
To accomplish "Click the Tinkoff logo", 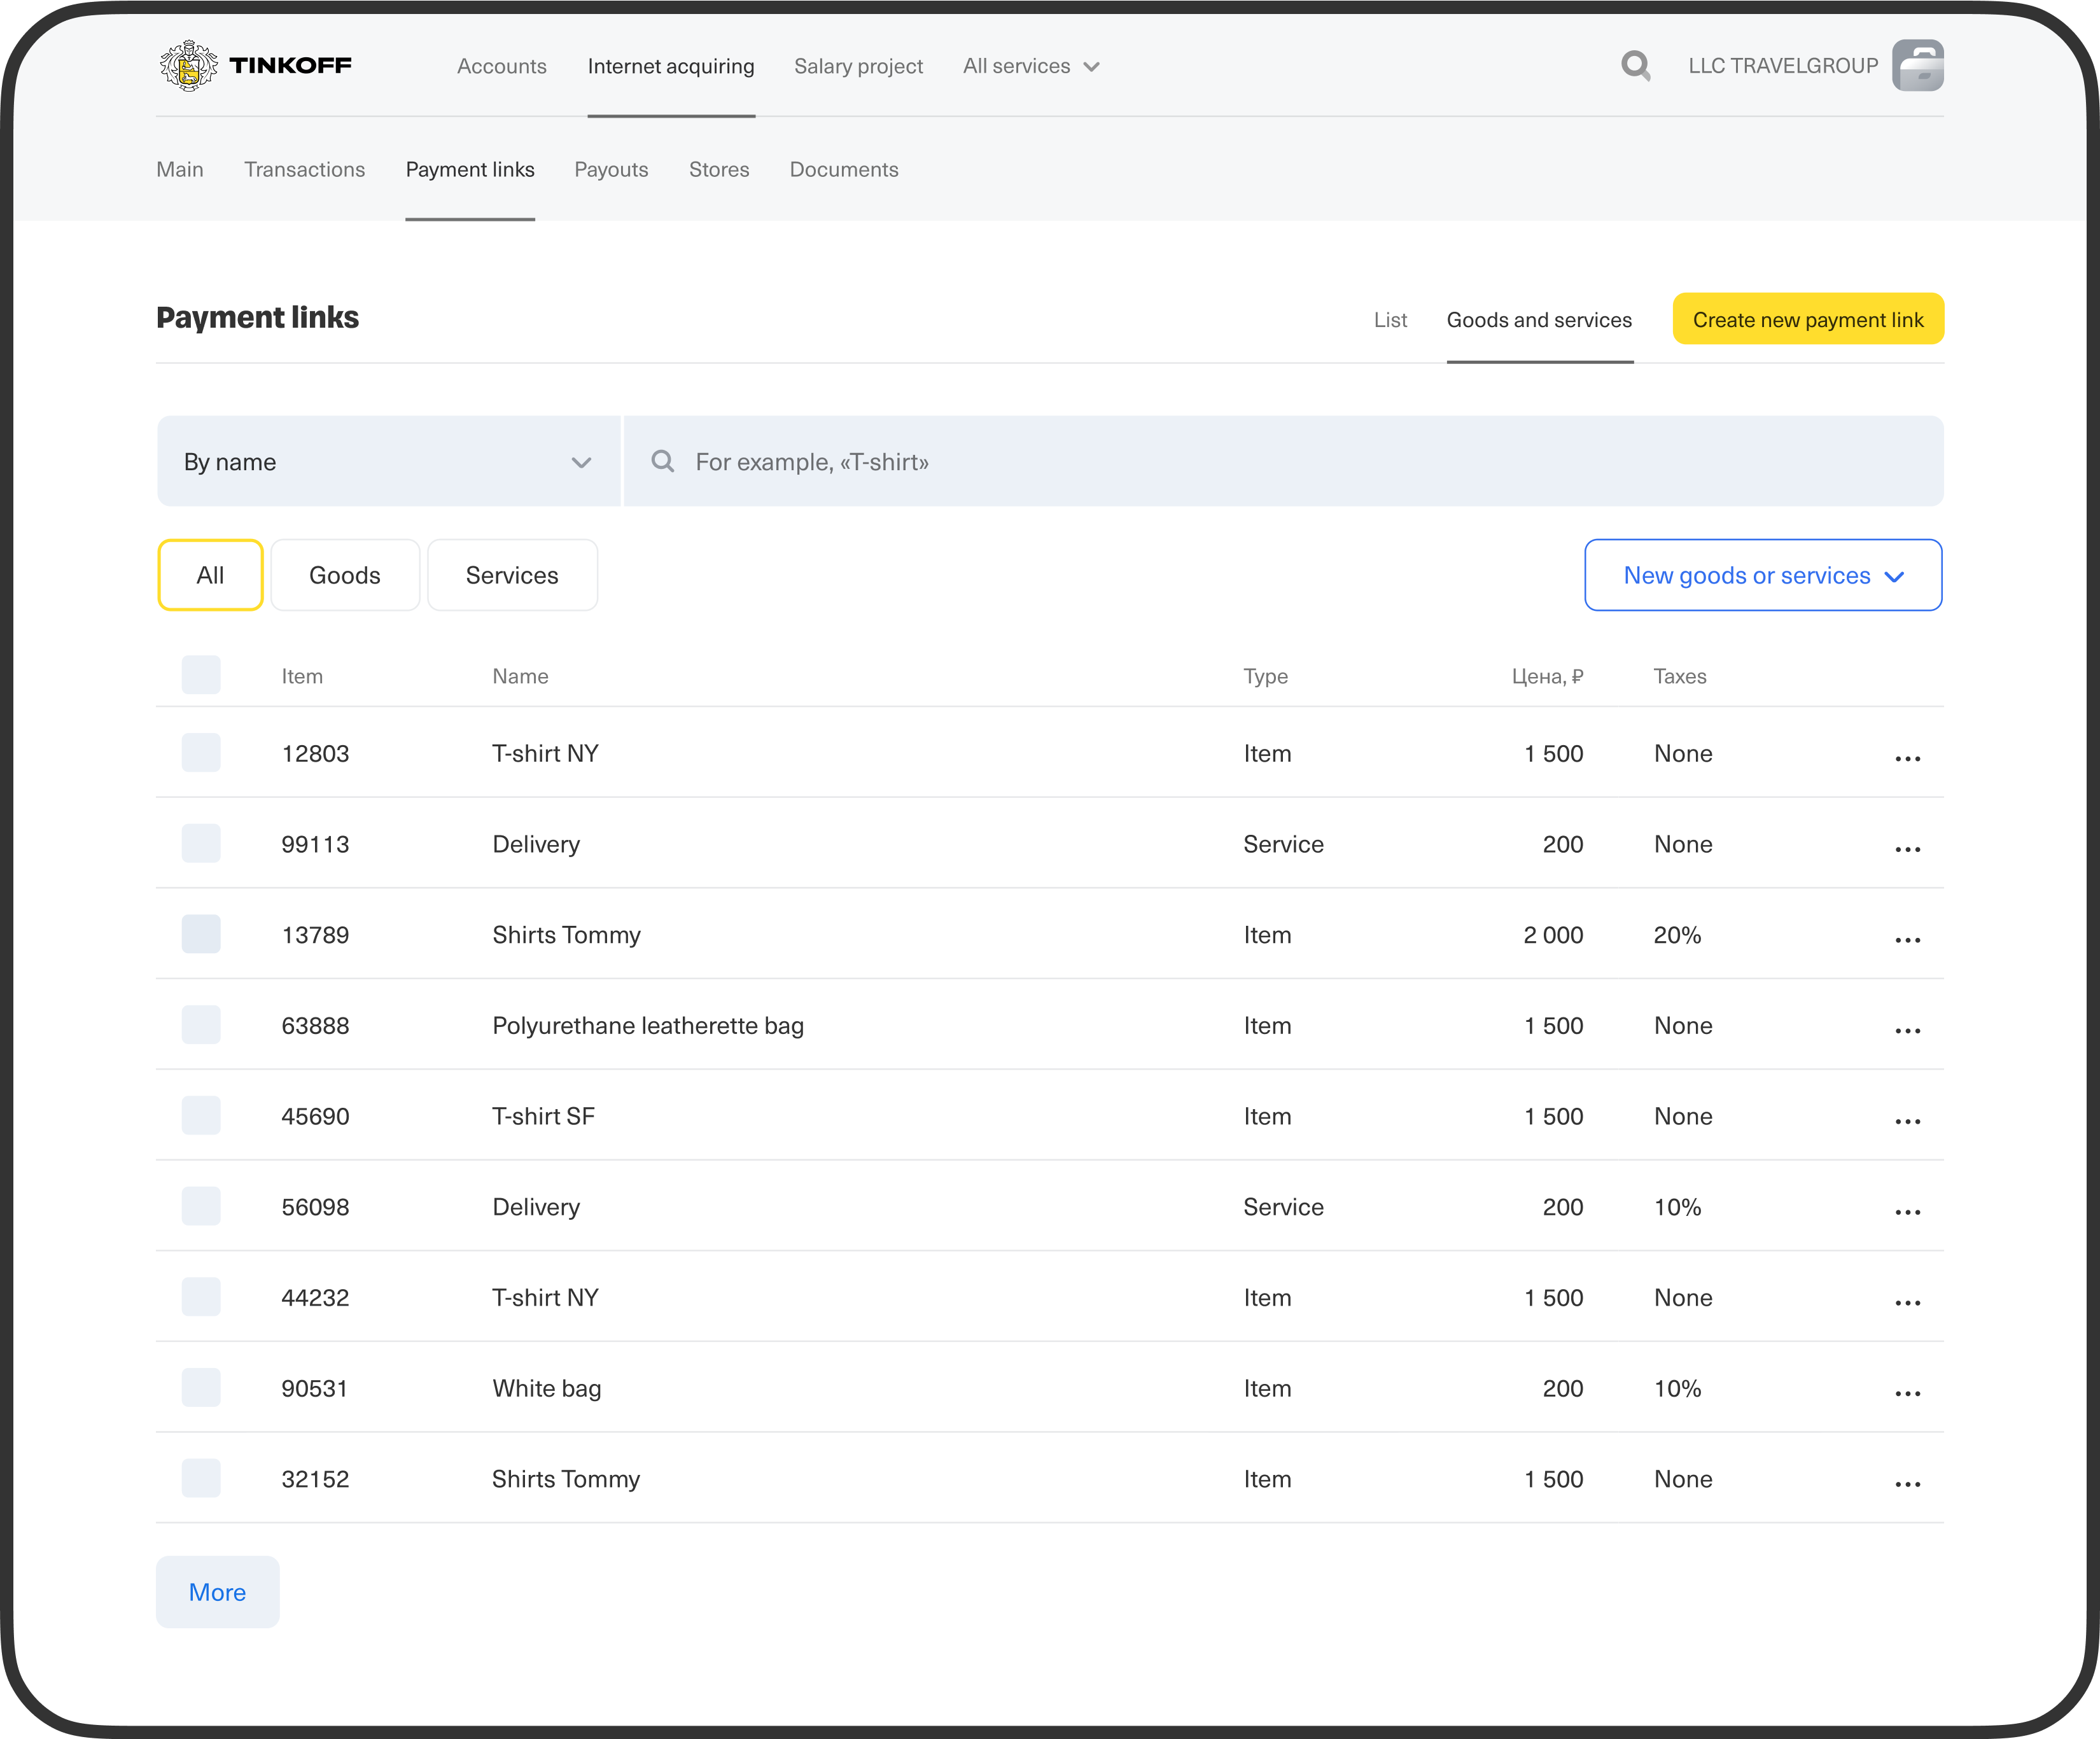I will [256, 66].
